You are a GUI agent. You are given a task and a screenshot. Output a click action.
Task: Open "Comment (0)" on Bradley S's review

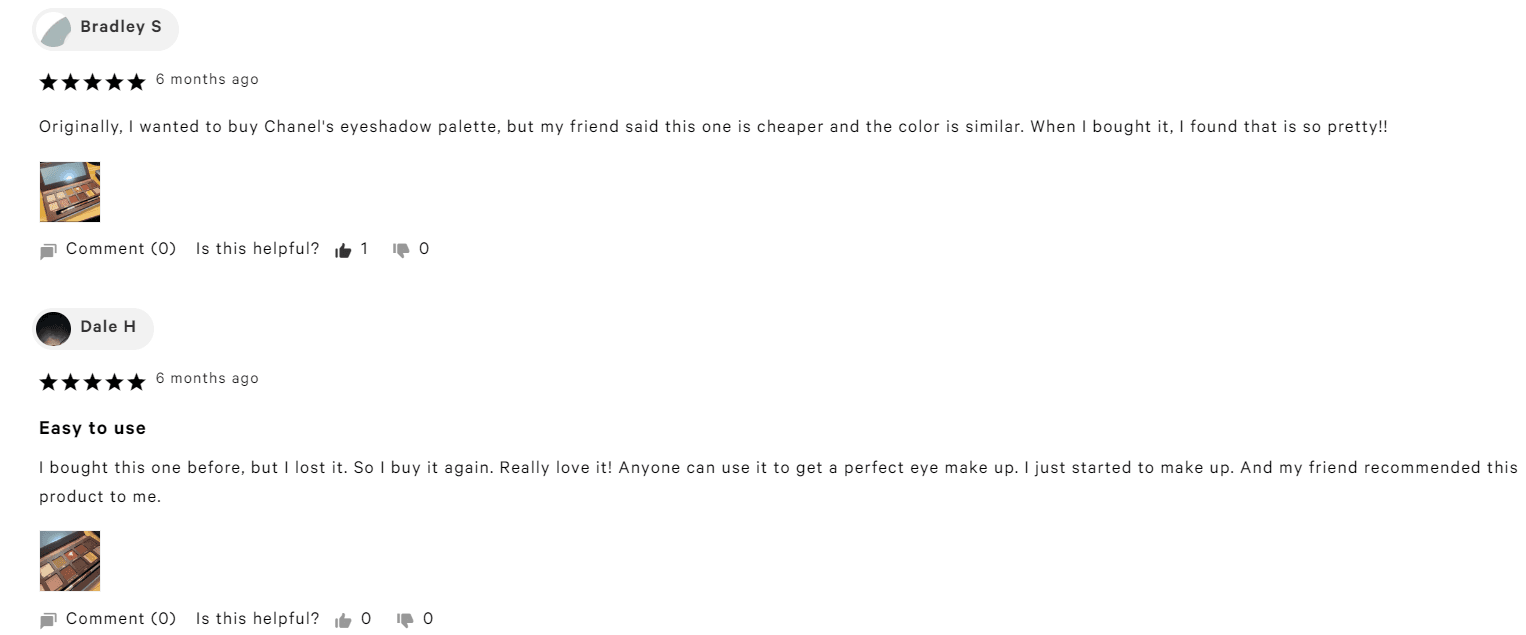tap(121, 249)
